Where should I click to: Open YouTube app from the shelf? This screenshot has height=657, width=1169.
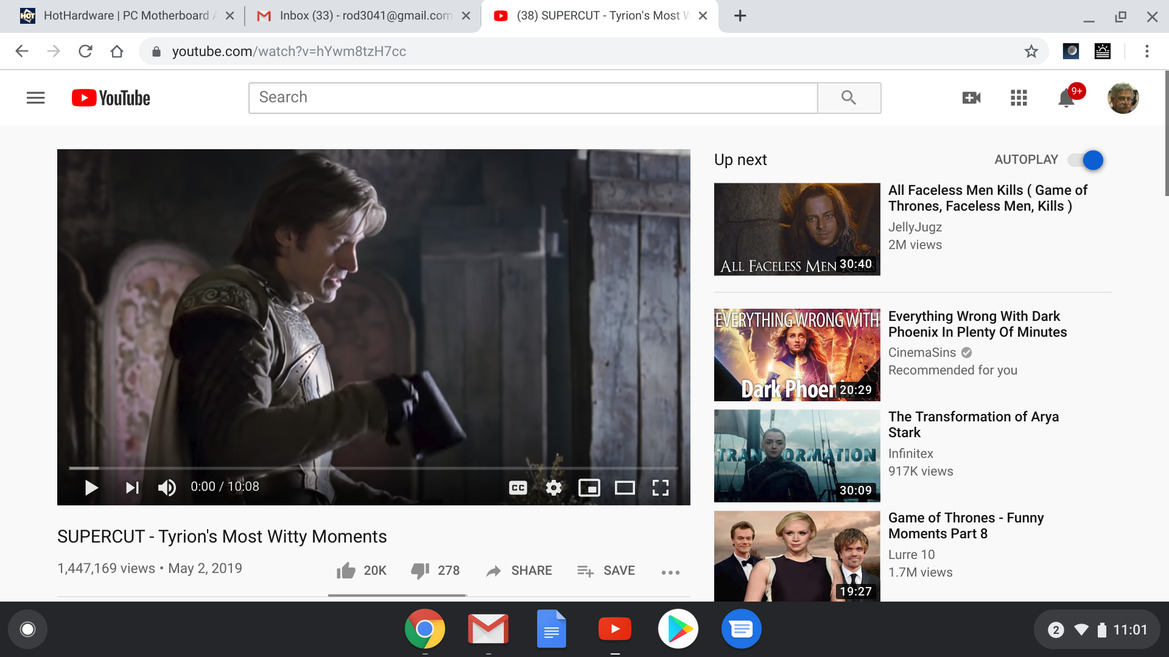[615, 629]
